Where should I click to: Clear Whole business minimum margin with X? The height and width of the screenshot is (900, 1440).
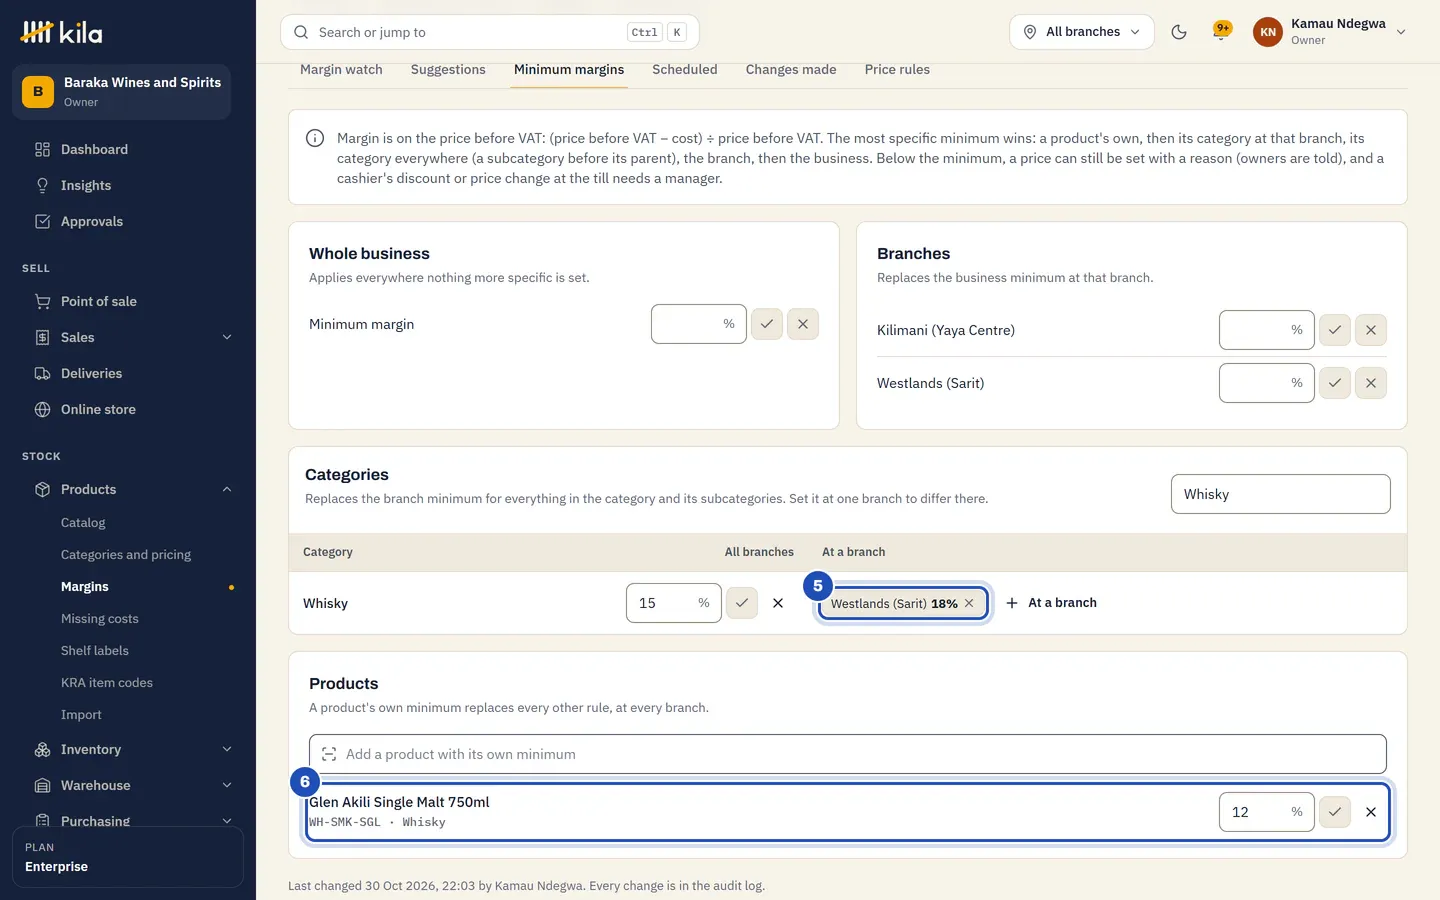(x=803, y=324)
